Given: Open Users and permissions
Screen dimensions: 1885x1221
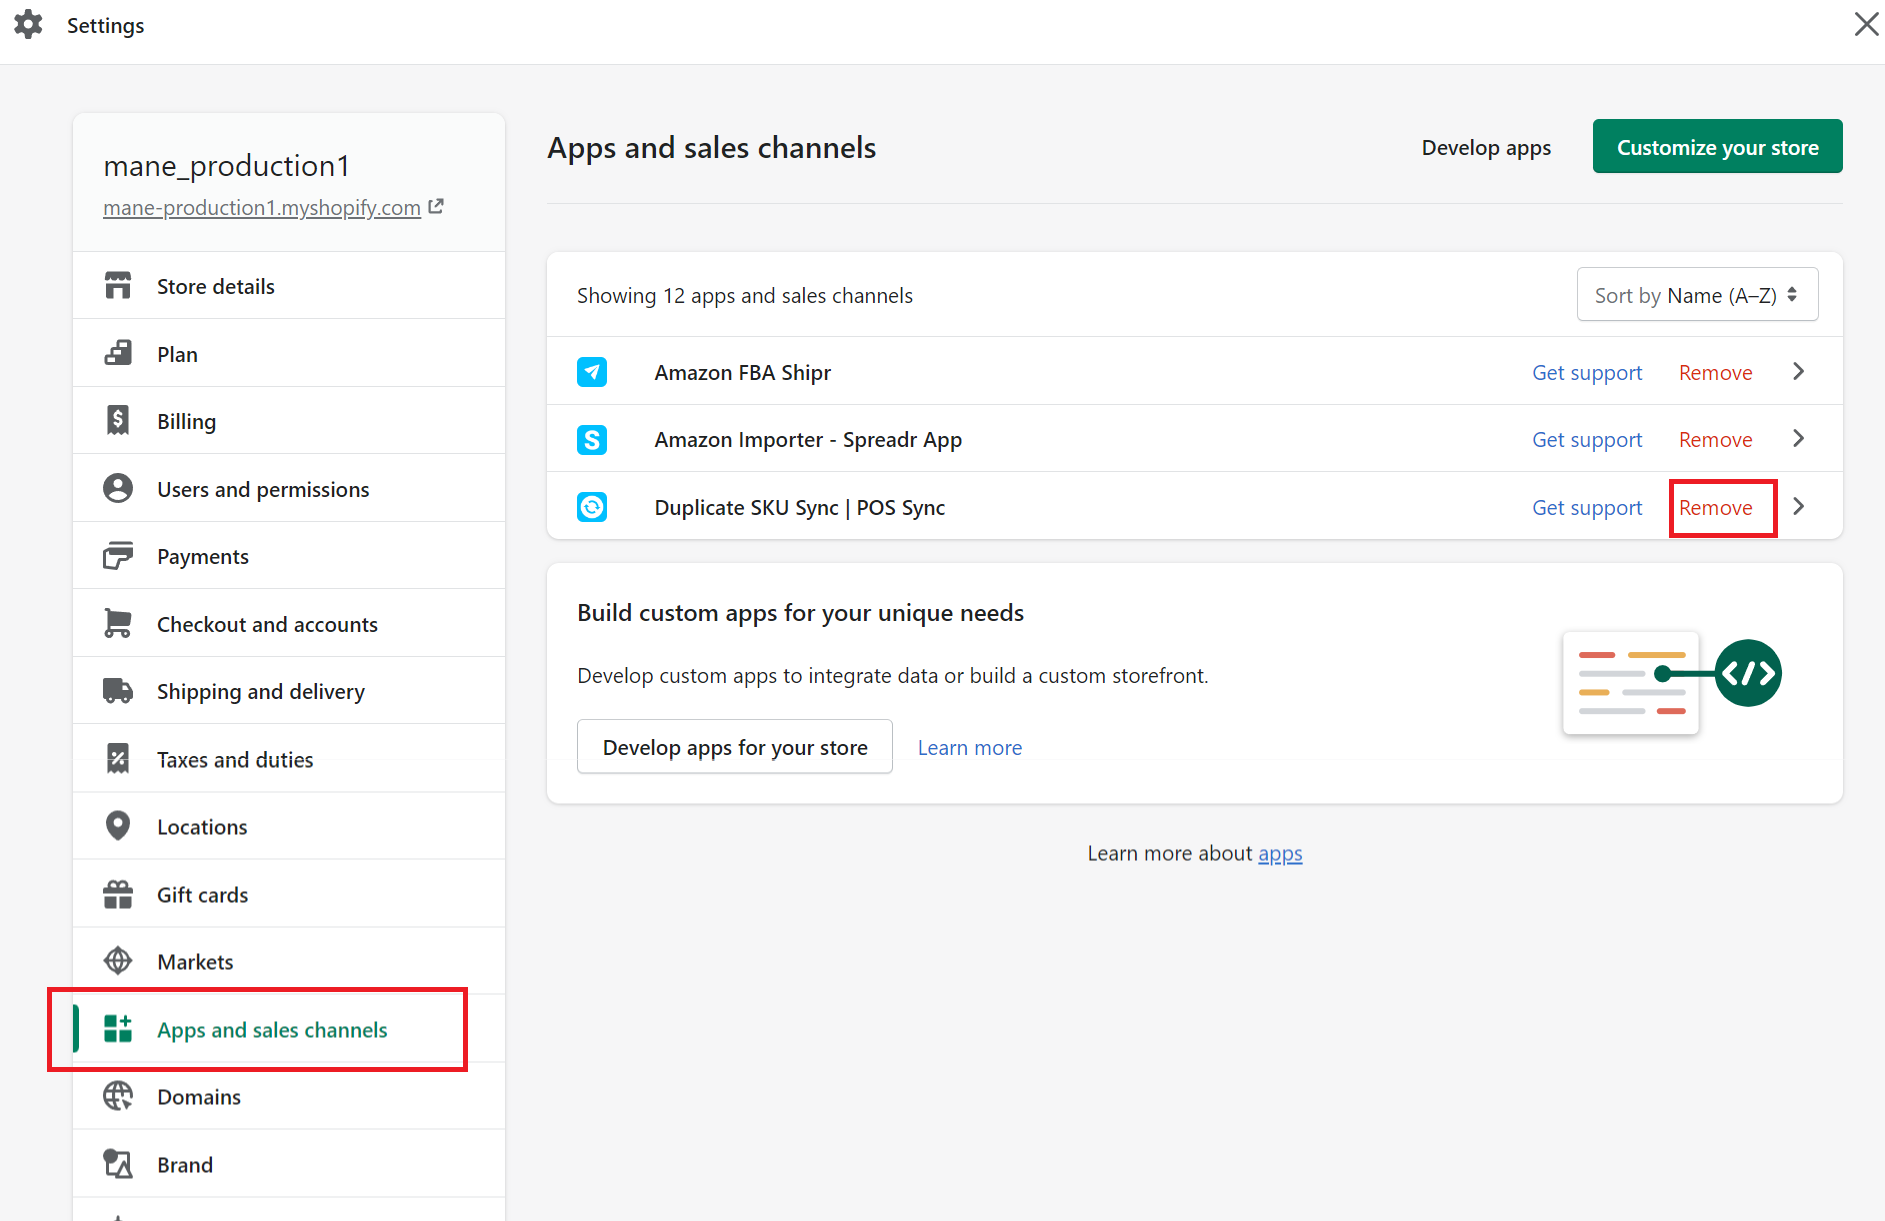Looking at the screenshot, I should click(x=289, y=488).
